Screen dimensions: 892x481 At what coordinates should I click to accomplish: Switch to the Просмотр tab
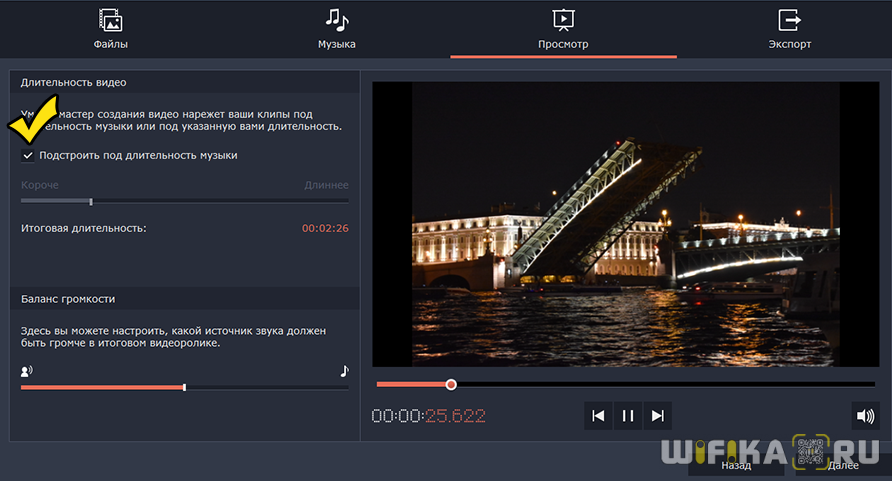pos(563,28)
